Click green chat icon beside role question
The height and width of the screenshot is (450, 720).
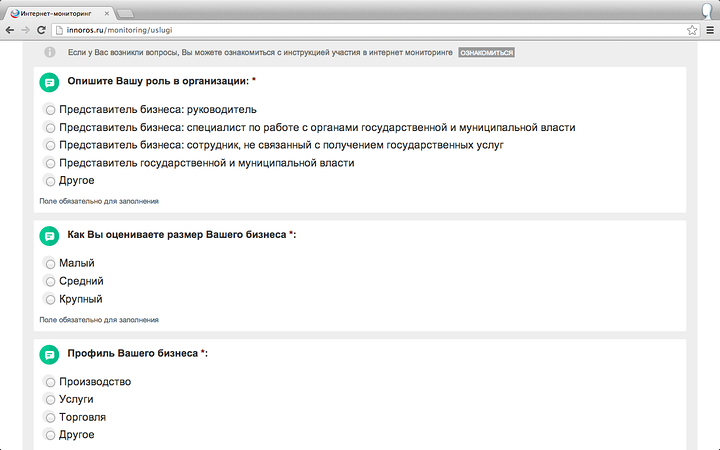(49, 83)
